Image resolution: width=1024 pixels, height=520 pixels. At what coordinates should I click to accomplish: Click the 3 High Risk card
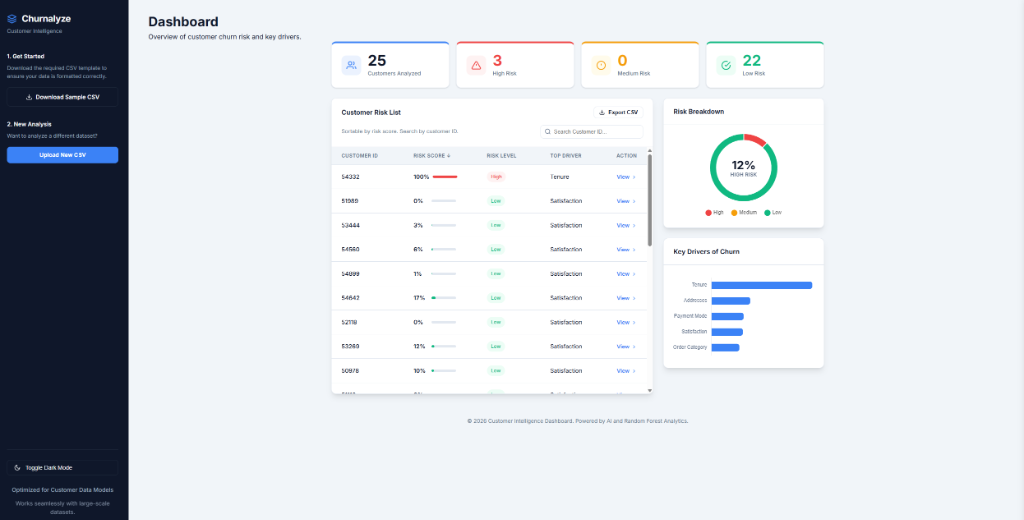515,65
